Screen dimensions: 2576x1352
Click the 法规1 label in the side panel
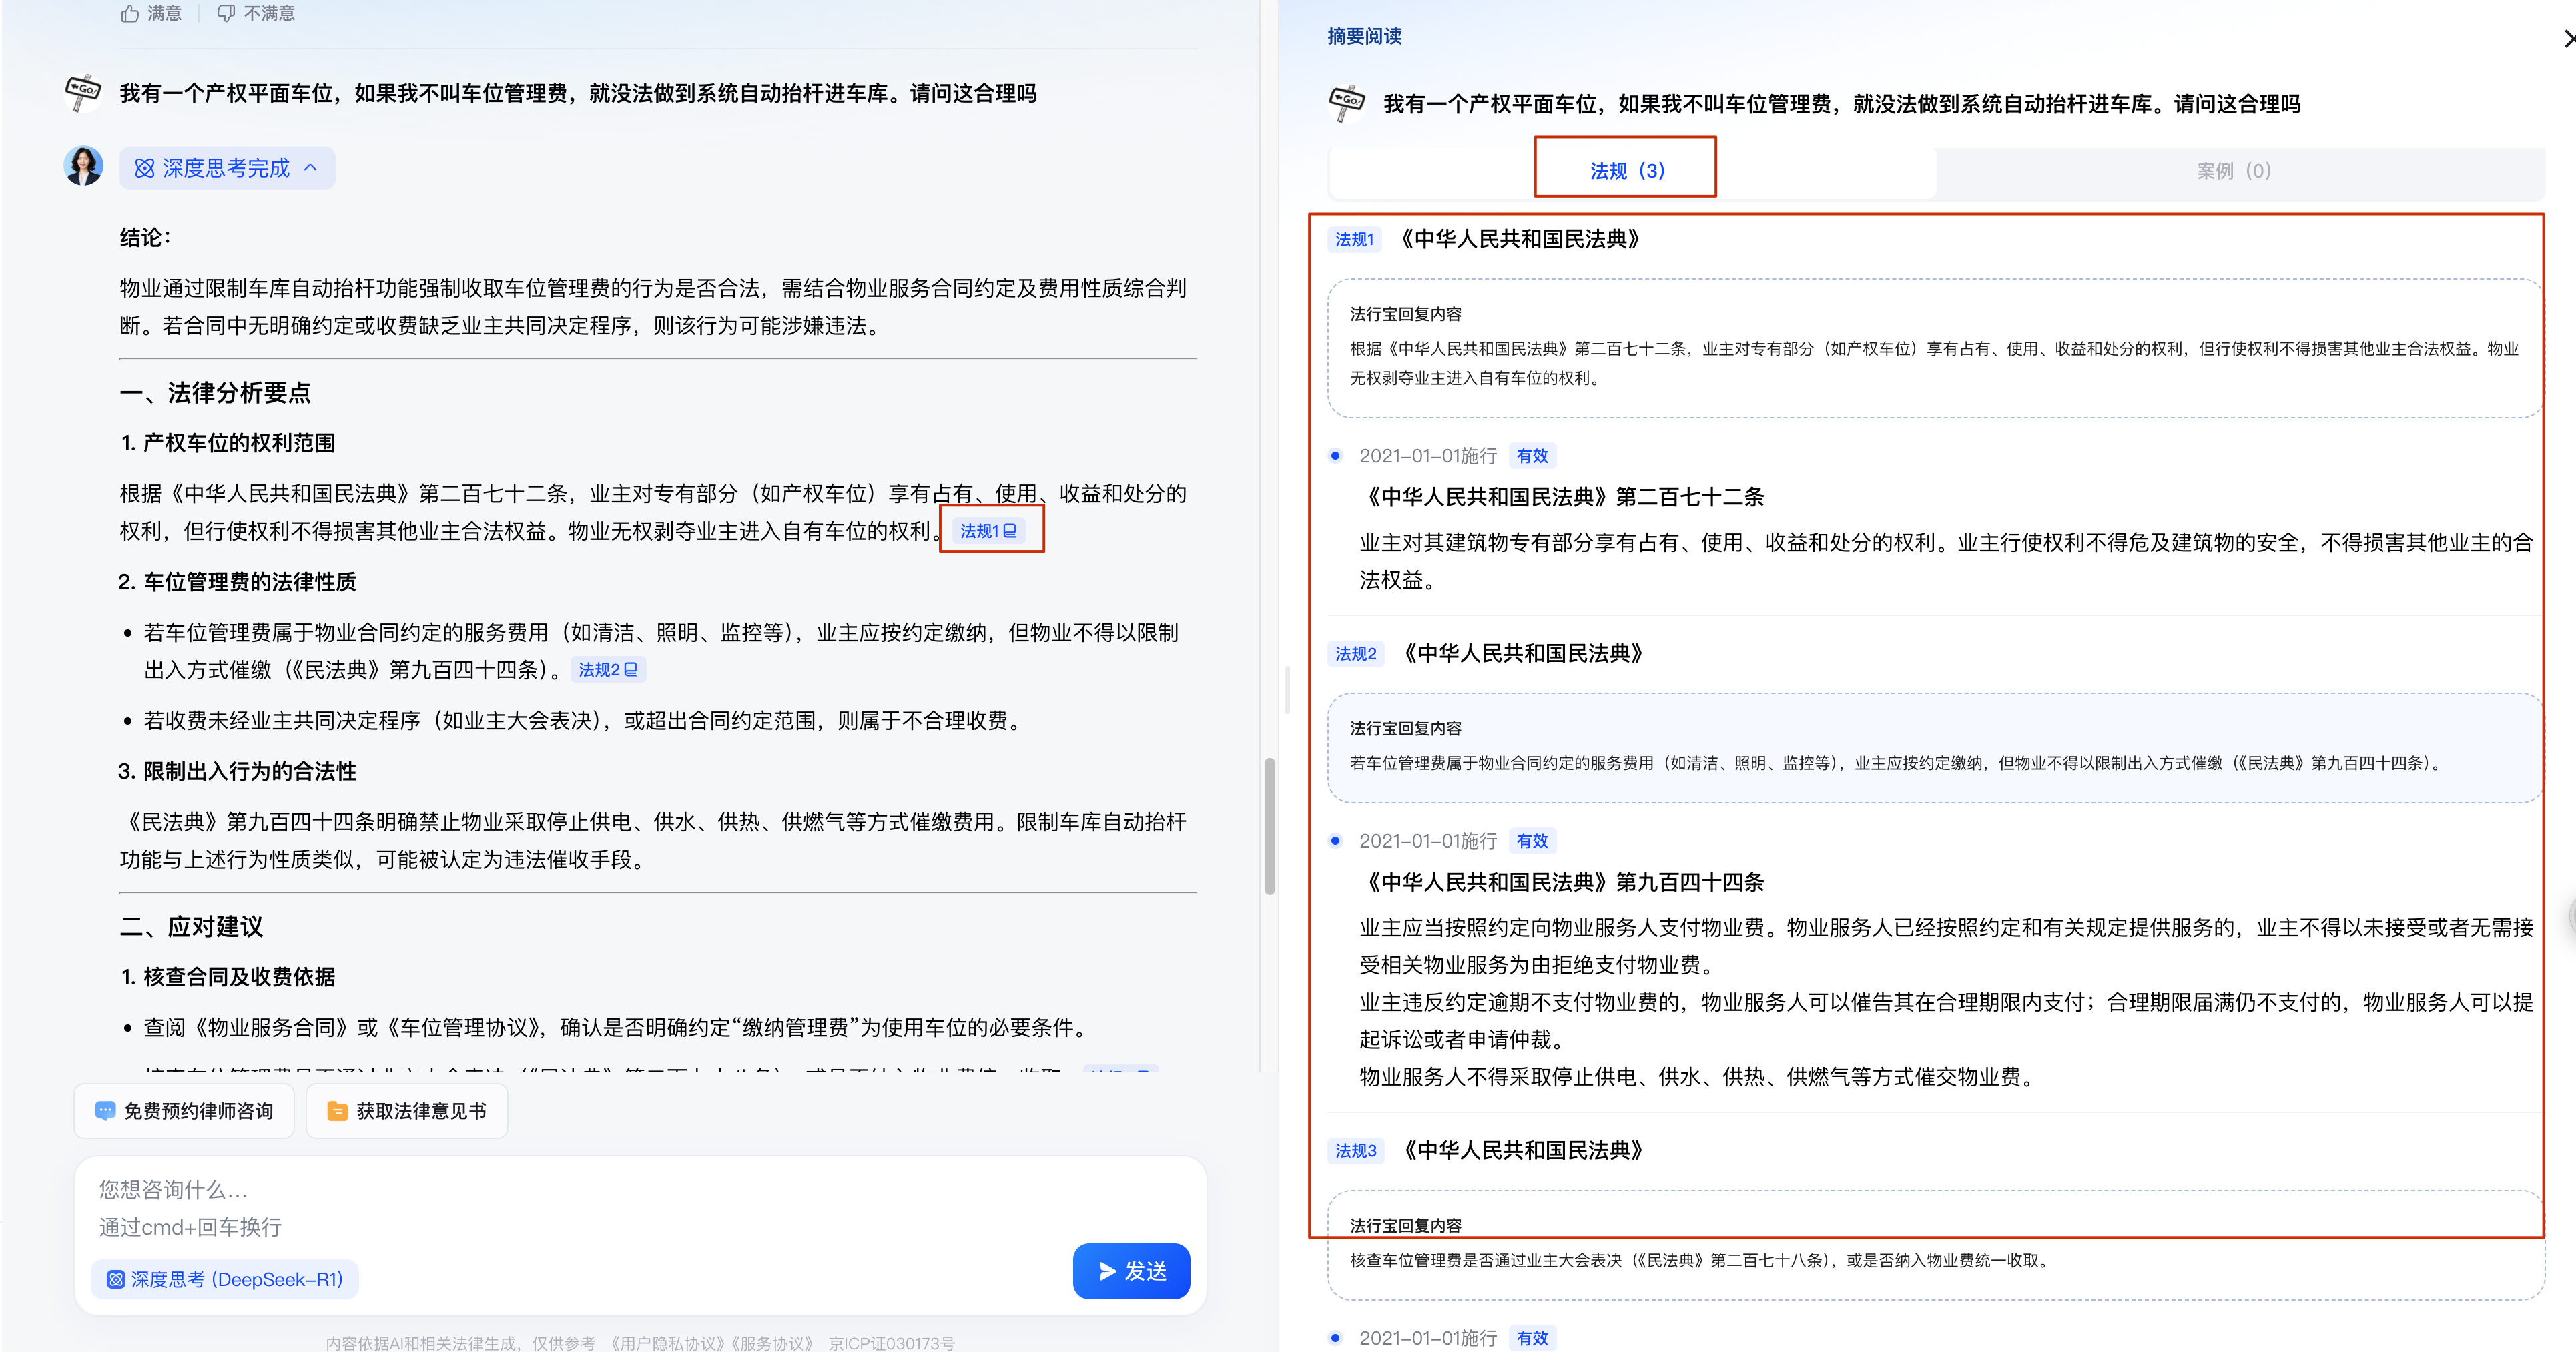1354,239
